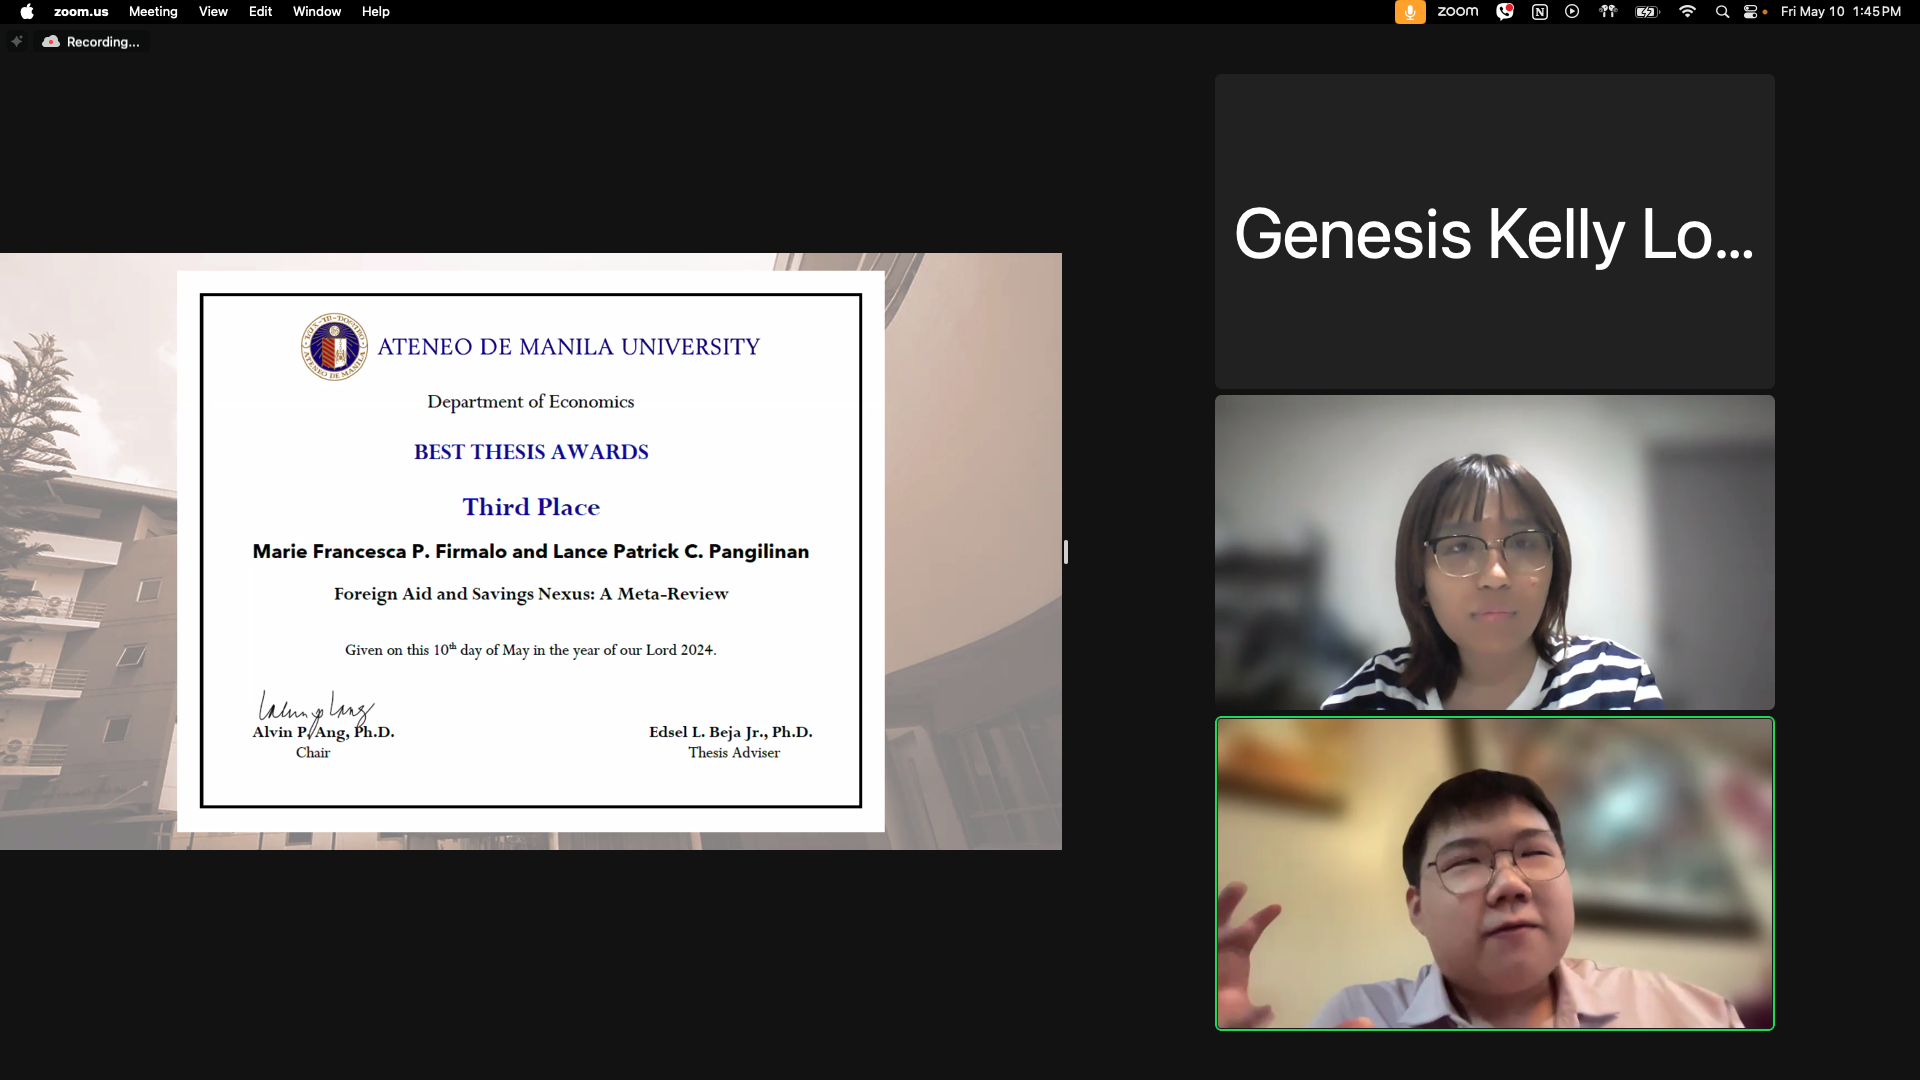Image resolution: width=1920 pixels, height=1080 pixels.
Task: Click the zoom status menu bar item
Action: tap(1457, 12)
